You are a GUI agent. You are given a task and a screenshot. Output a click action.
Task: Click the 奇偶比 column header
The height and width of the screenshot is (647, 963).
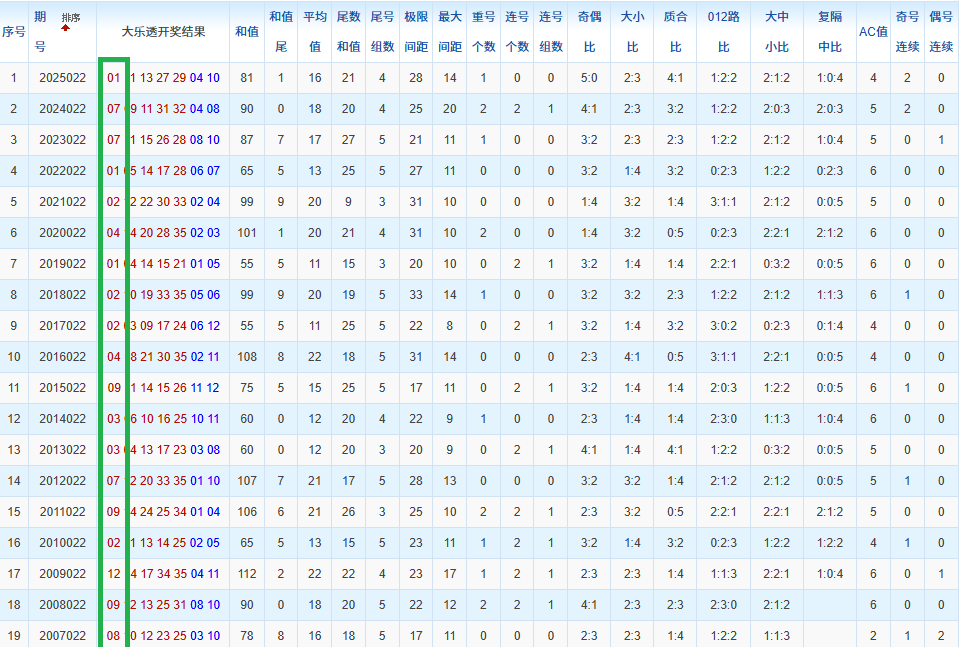590,31
